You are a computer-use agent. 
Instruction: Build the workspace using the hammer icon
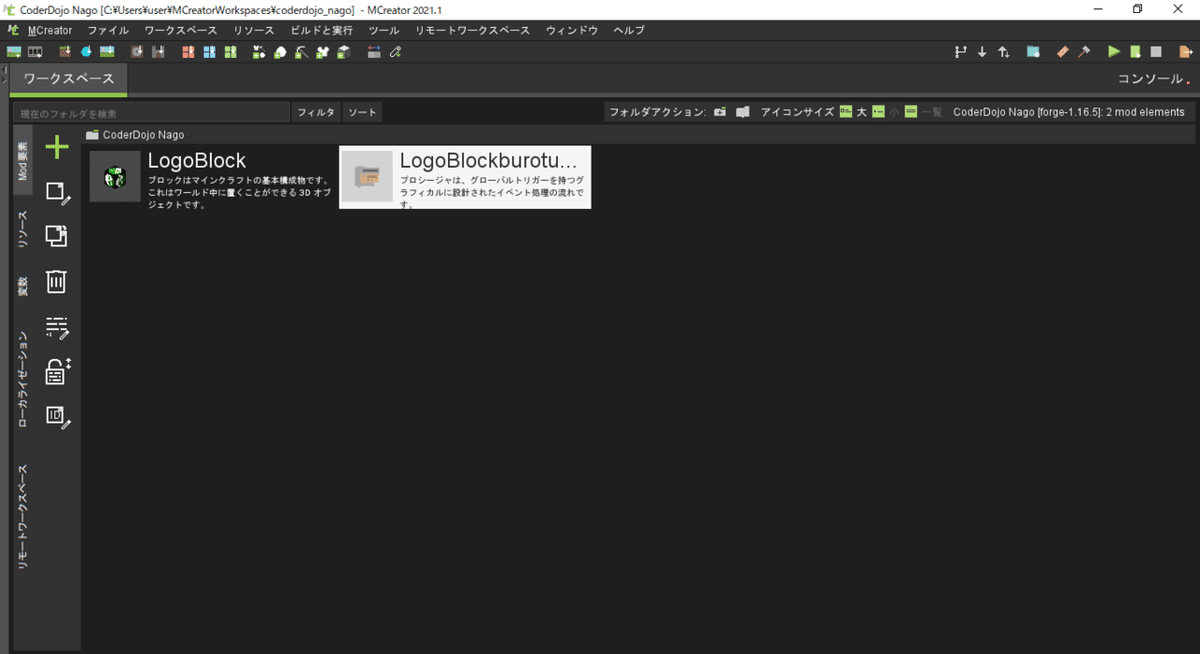click(1083, 51)
